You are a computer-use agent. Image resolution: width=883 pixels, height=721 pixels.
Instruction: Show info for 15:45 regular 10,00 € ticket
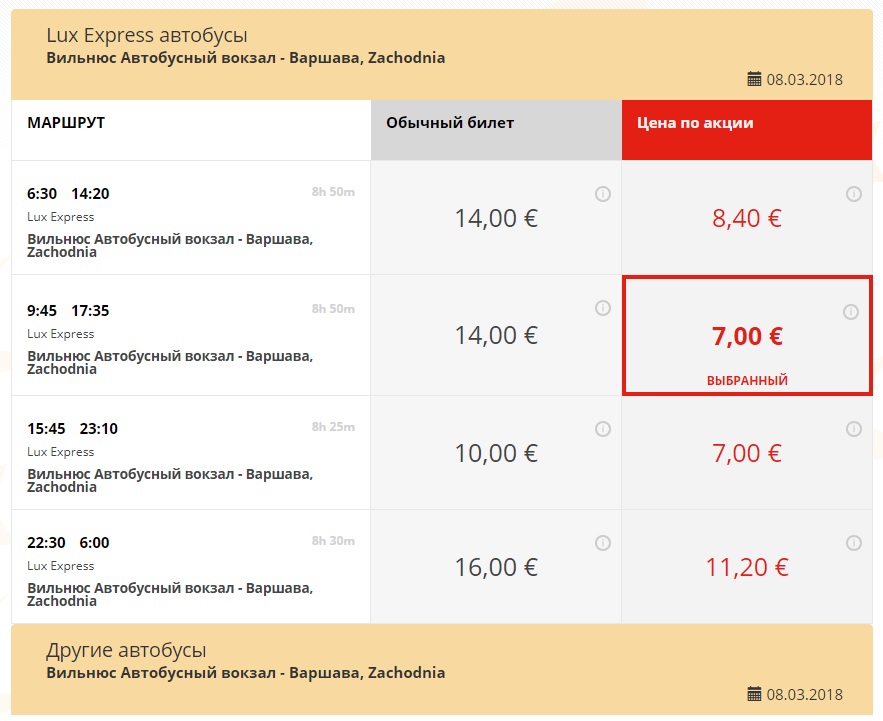(x=602, y=429)
